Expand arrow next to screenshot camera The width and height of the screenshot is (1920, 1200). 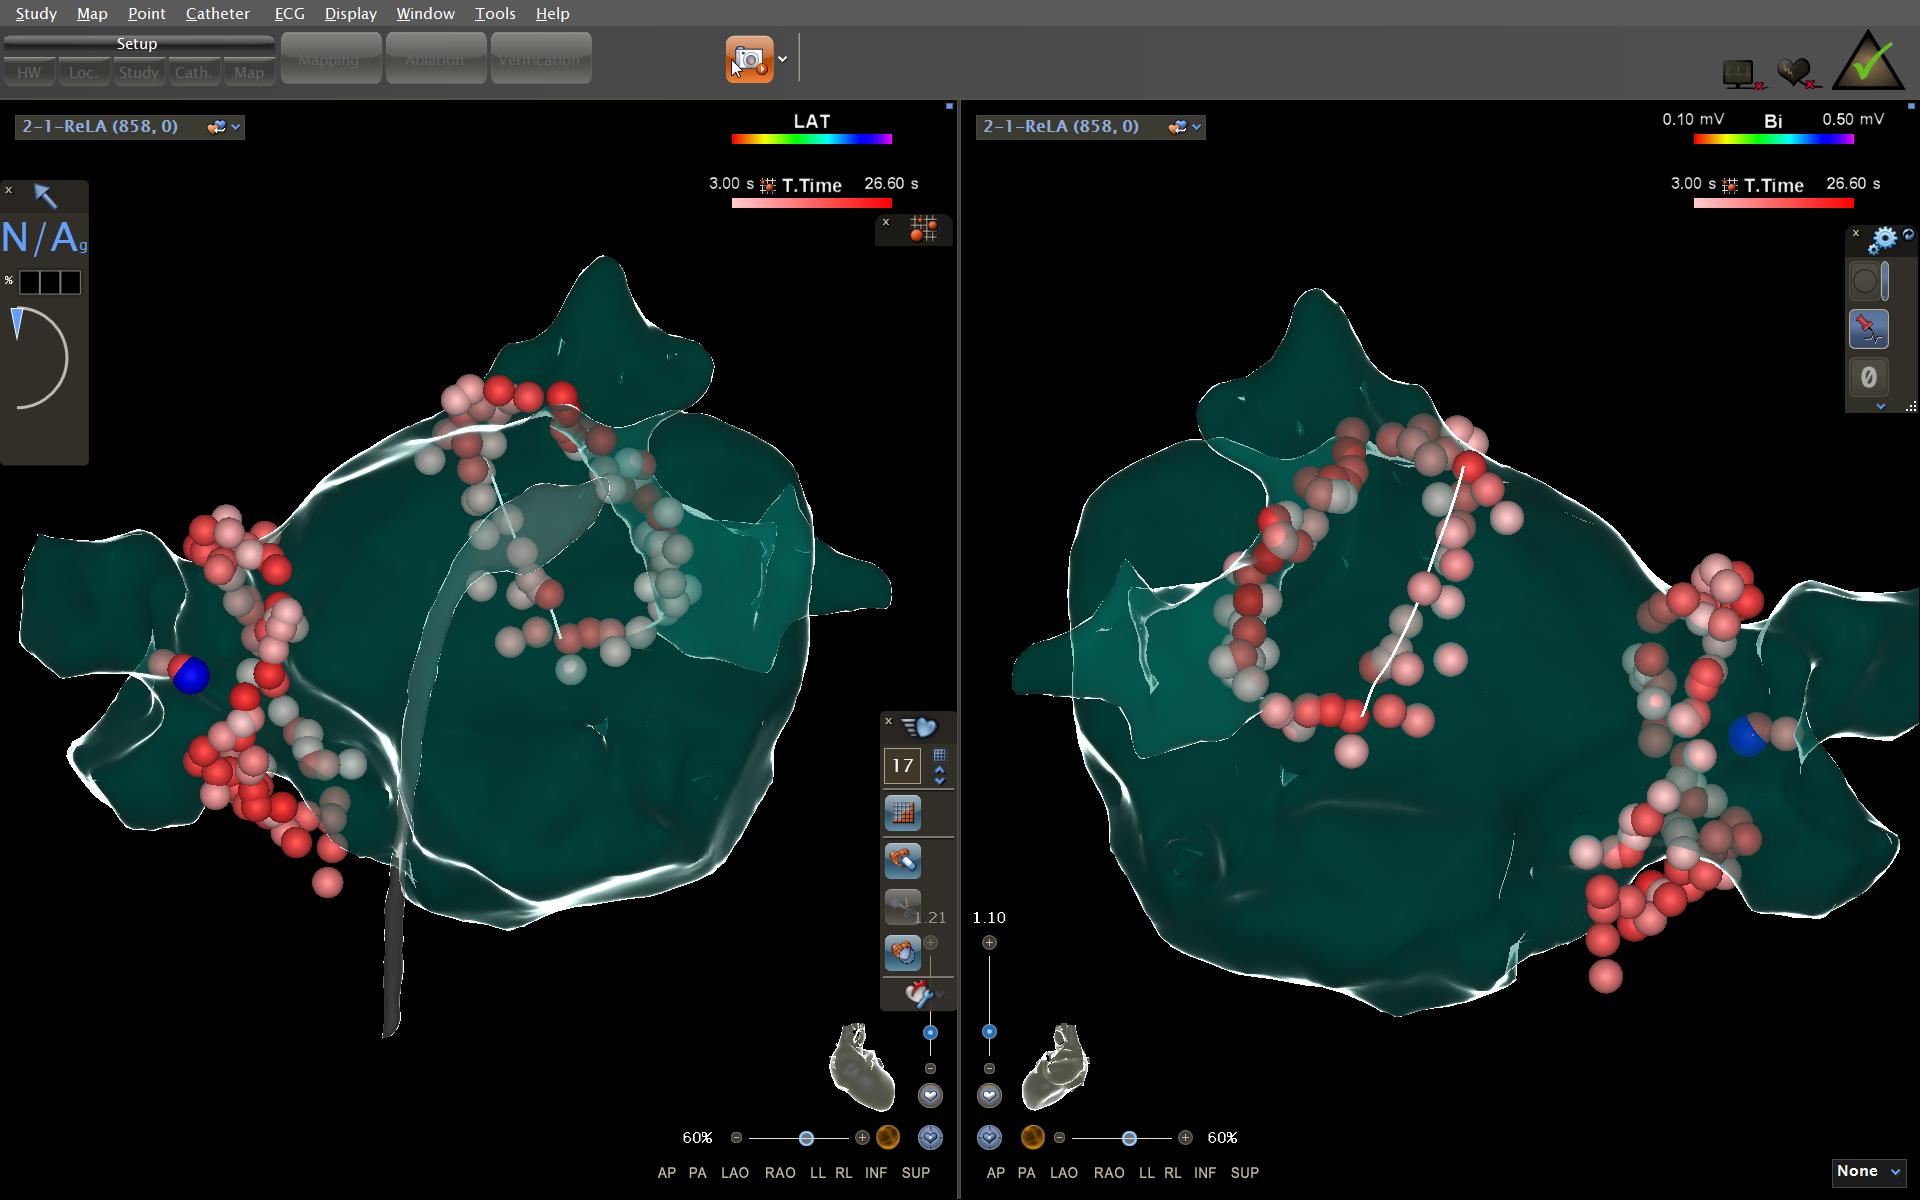783,60
